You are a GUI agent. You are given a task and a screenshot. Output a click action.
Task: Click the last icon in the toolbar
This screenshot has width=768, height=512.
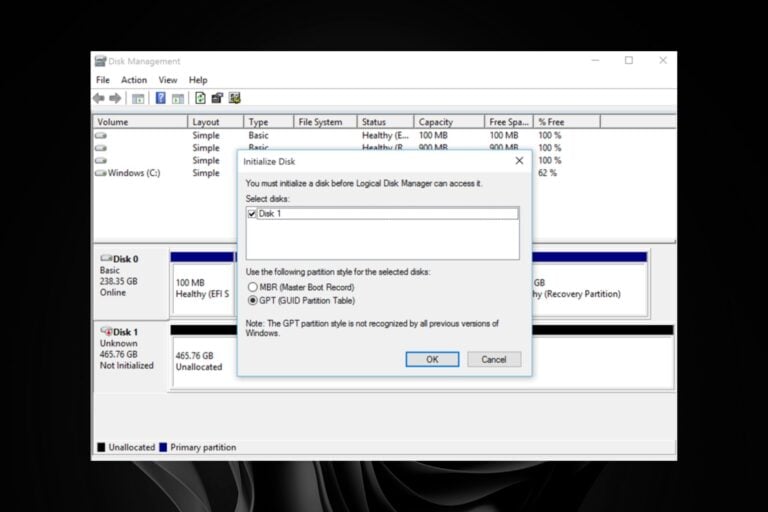[x=235, y=98]
